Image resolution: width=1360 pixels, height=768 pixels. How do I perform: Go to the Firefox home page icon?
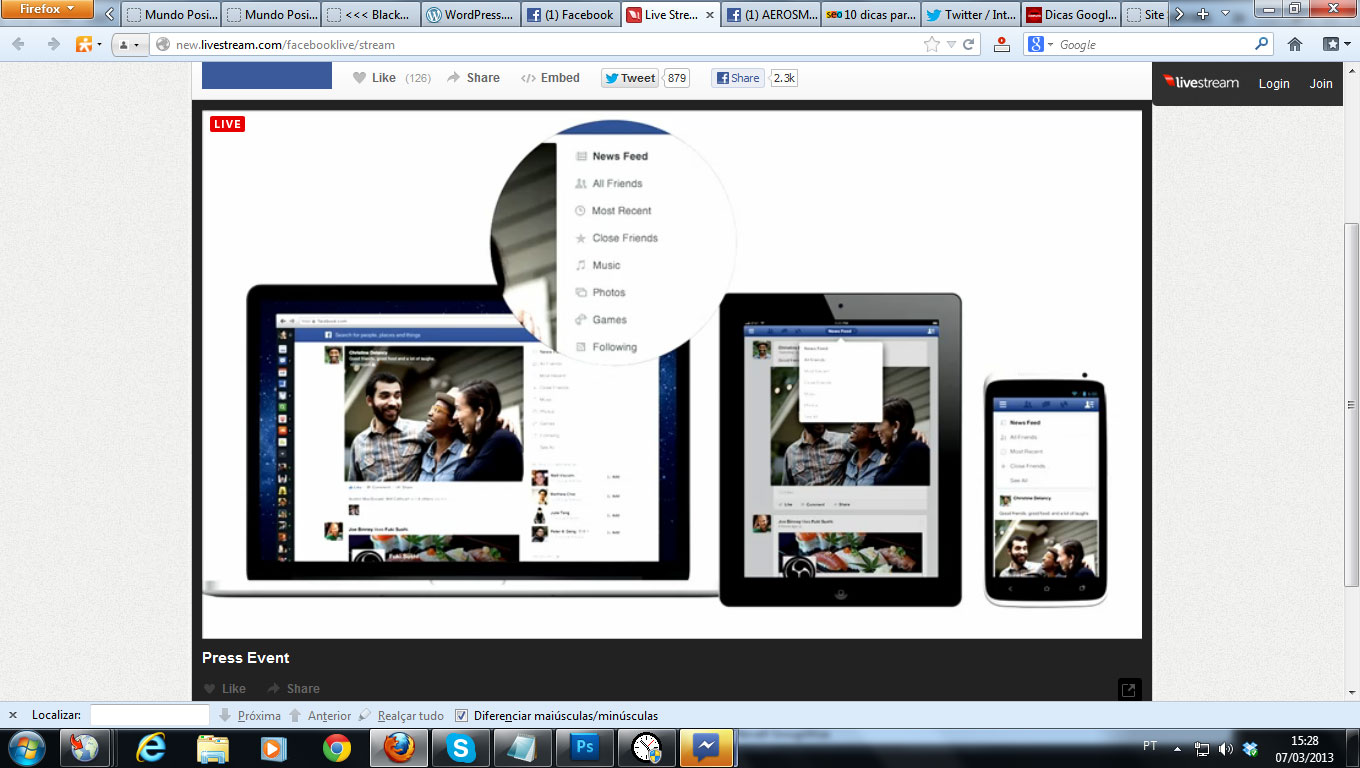pos(1295,44)
